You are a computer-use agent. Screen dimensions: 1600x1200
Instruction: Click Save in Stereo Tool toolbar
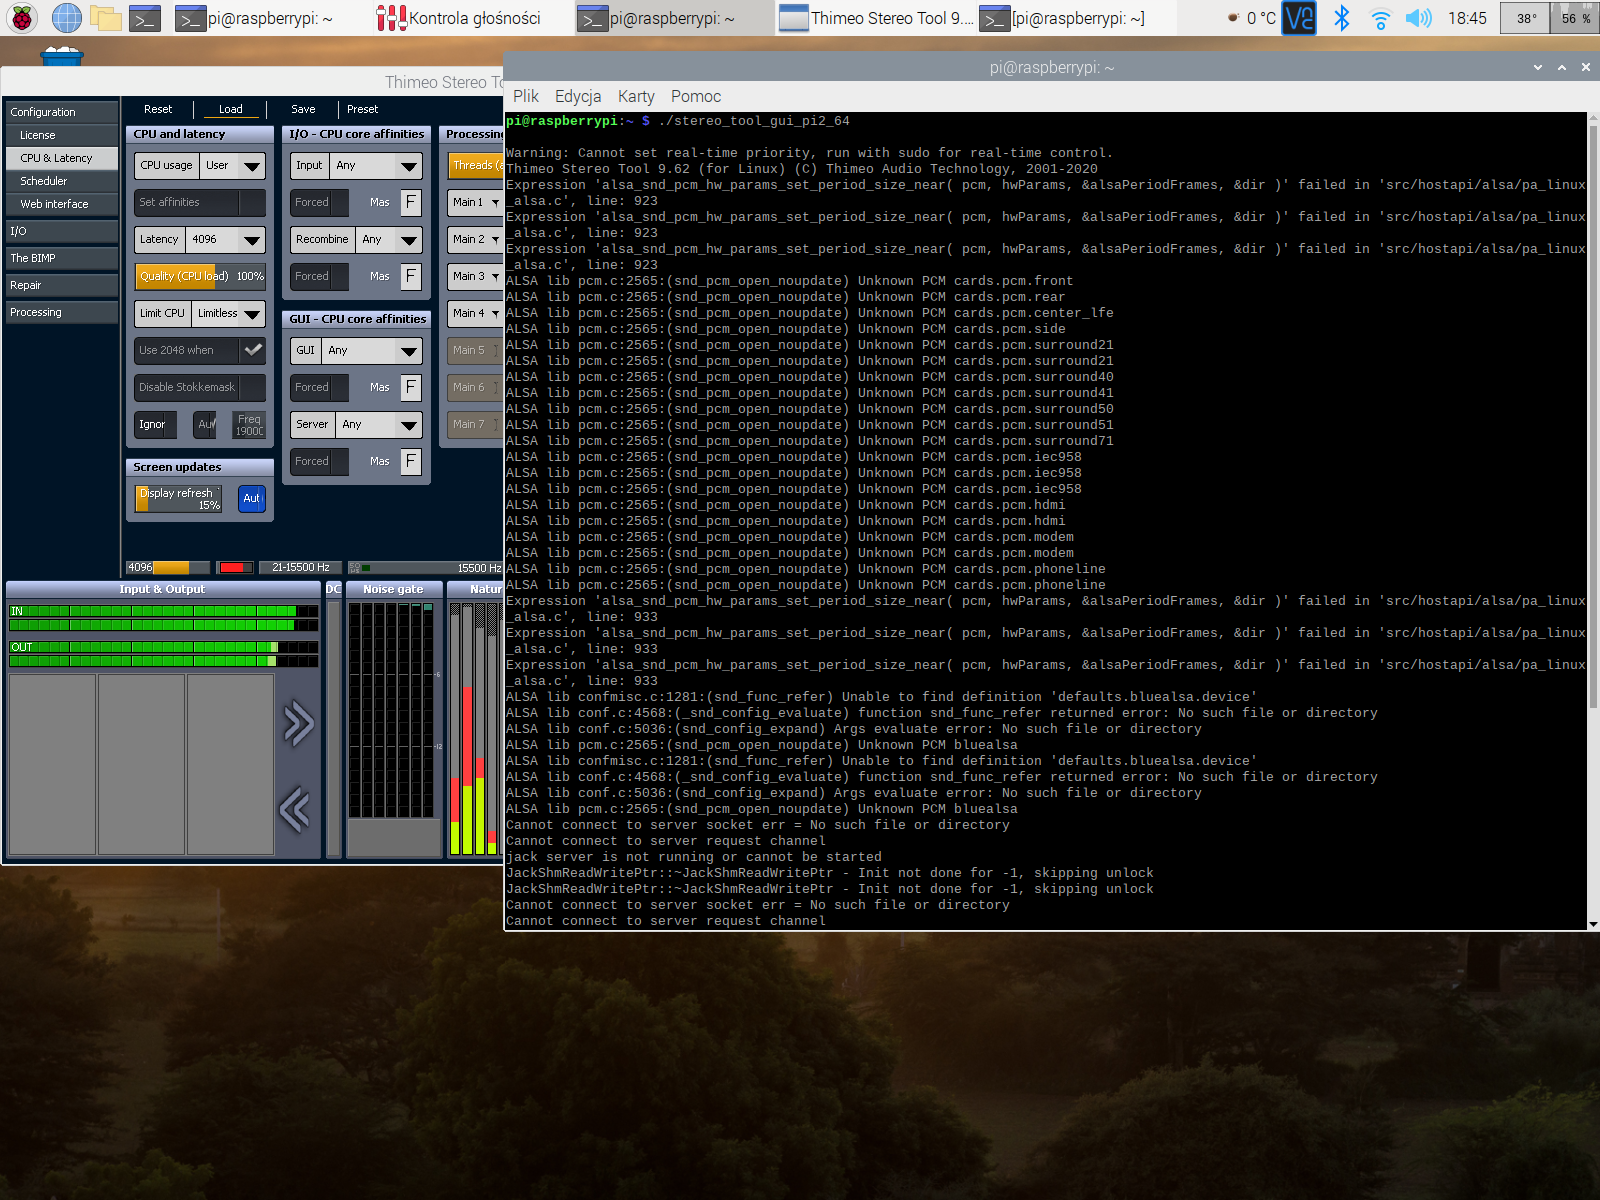point(303,109)
